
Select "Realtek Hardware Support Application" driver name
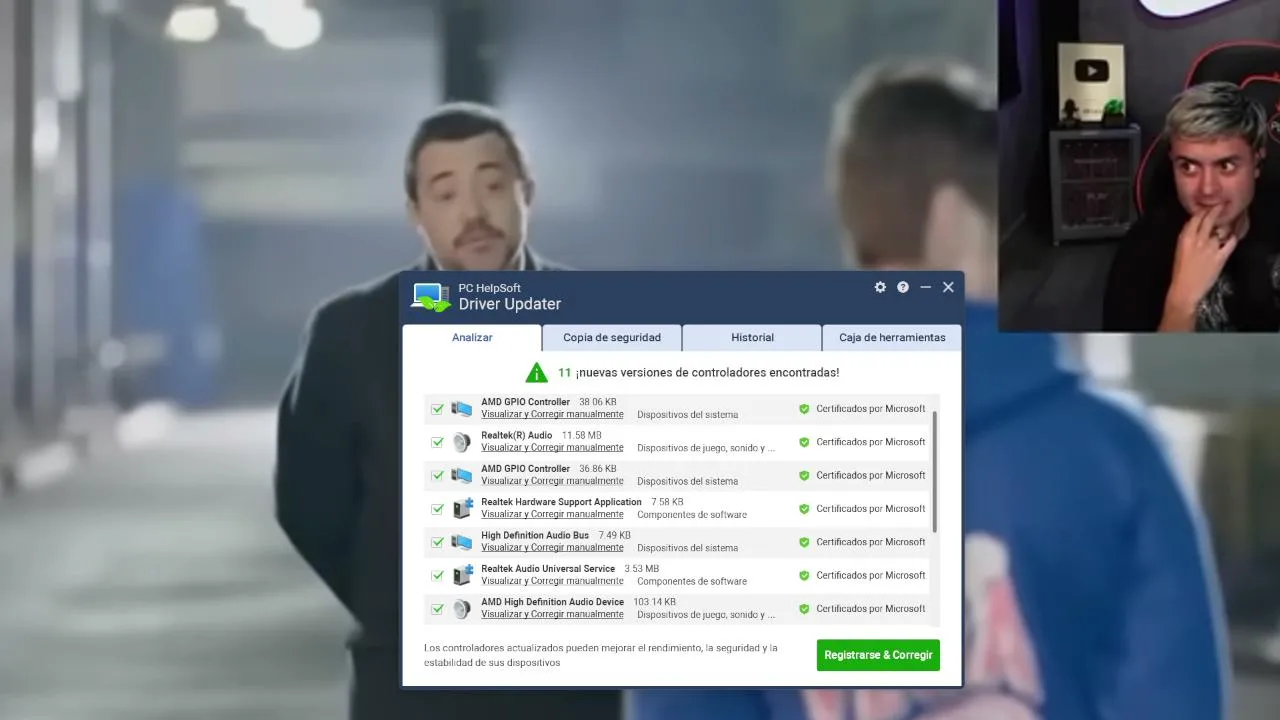pos(561,502)
